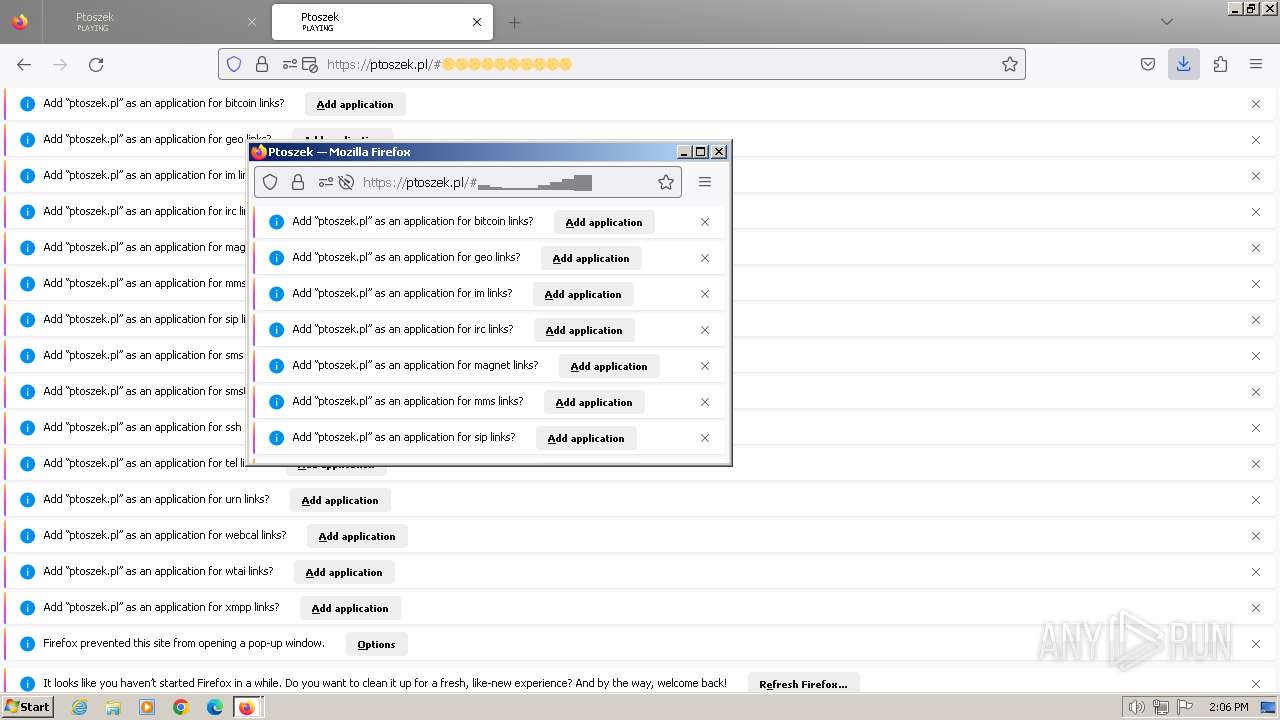
Task: Open lock icon in popup window
Action: coord(298,182)
